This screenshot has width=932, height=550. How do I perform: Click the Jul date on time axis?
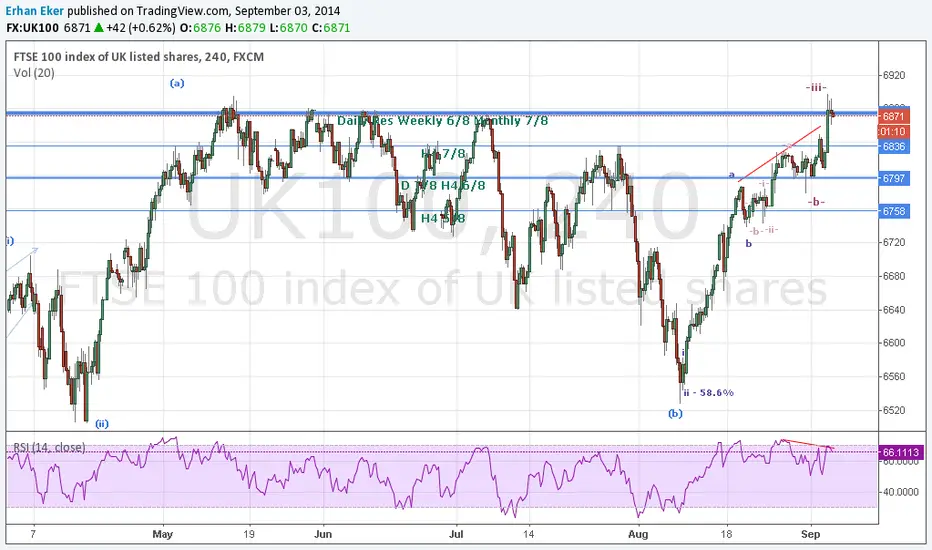pos(456,534)
